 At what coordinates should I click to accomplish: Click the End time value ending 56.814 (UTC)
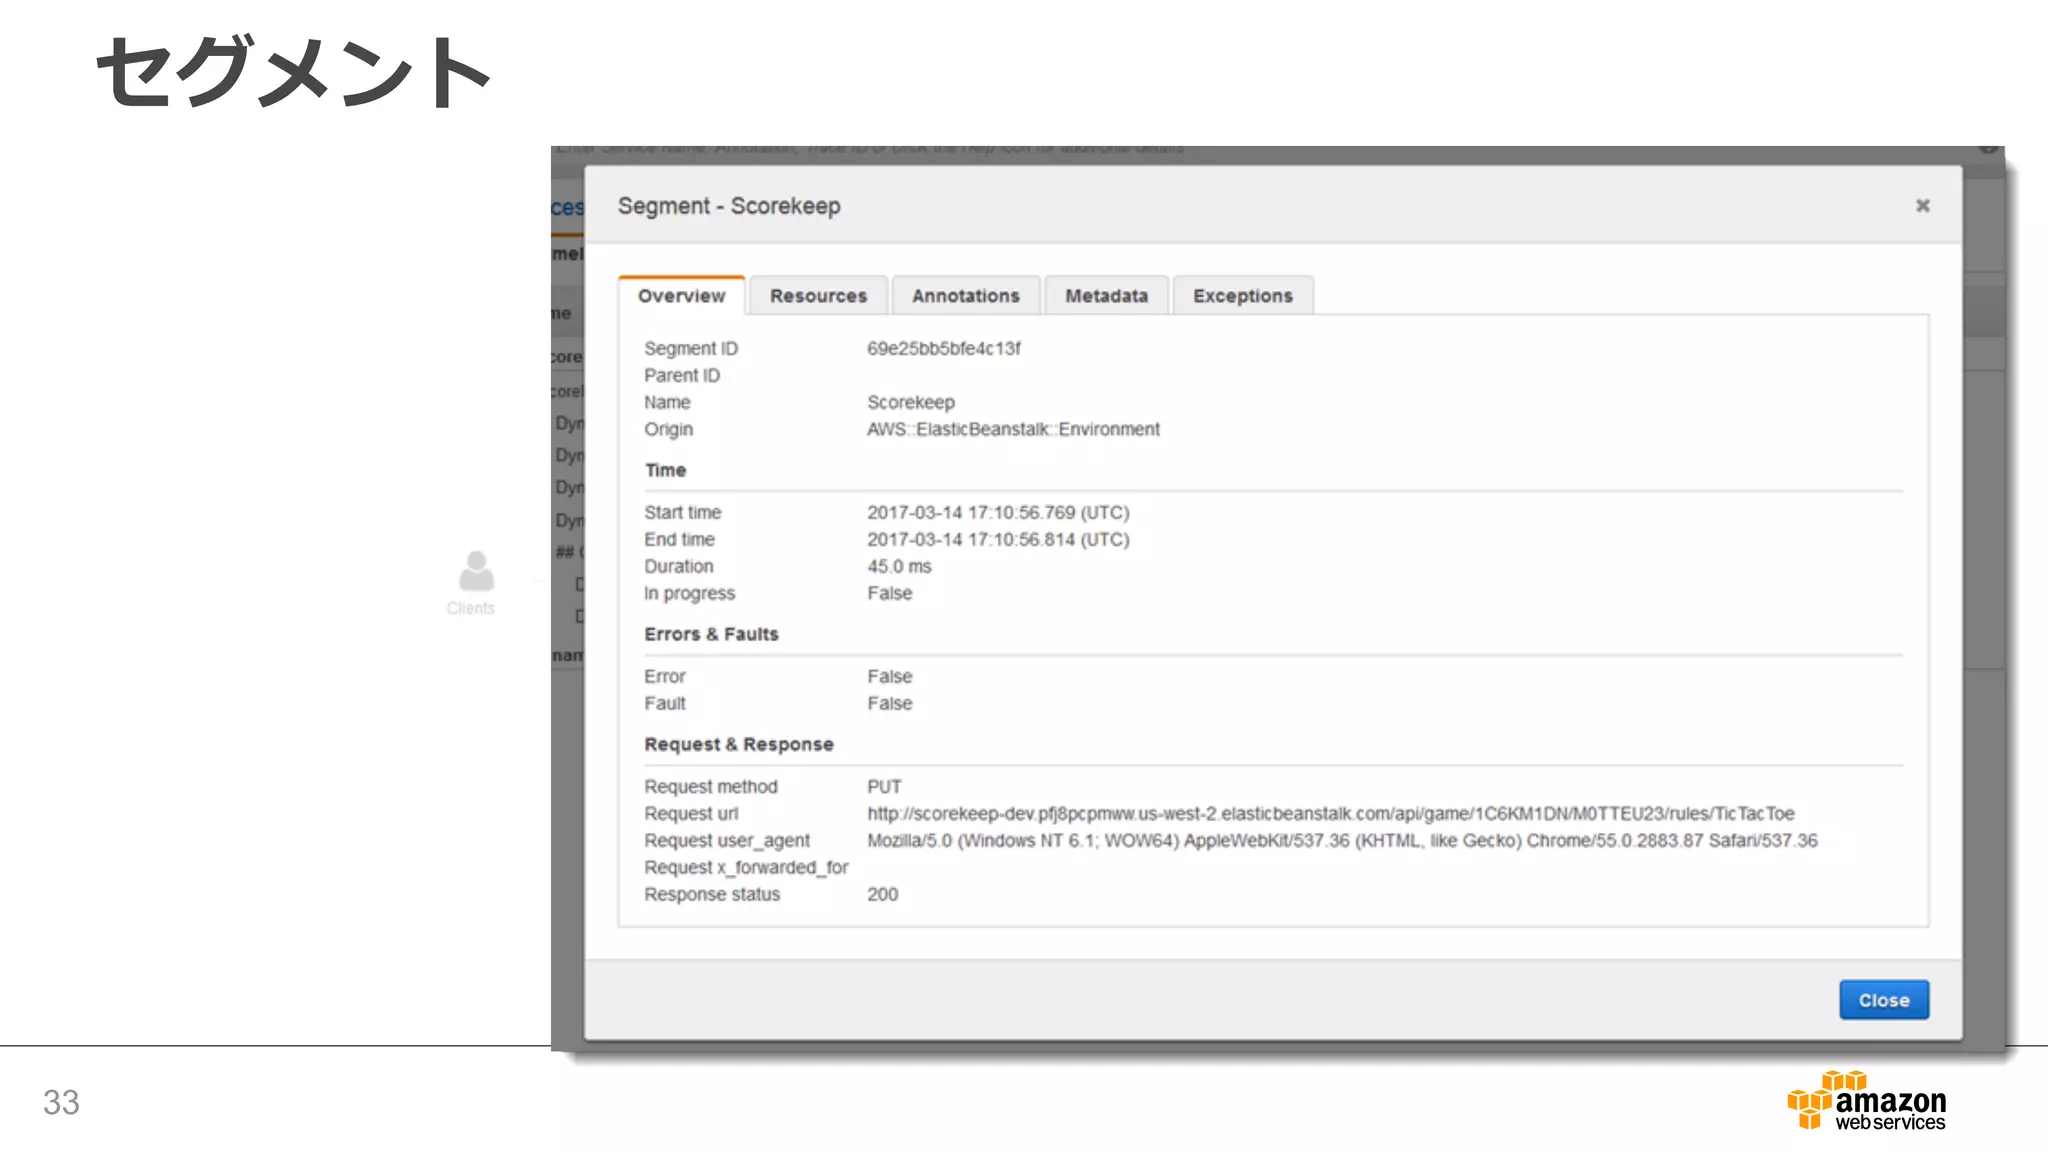click(x=998, y=539)
